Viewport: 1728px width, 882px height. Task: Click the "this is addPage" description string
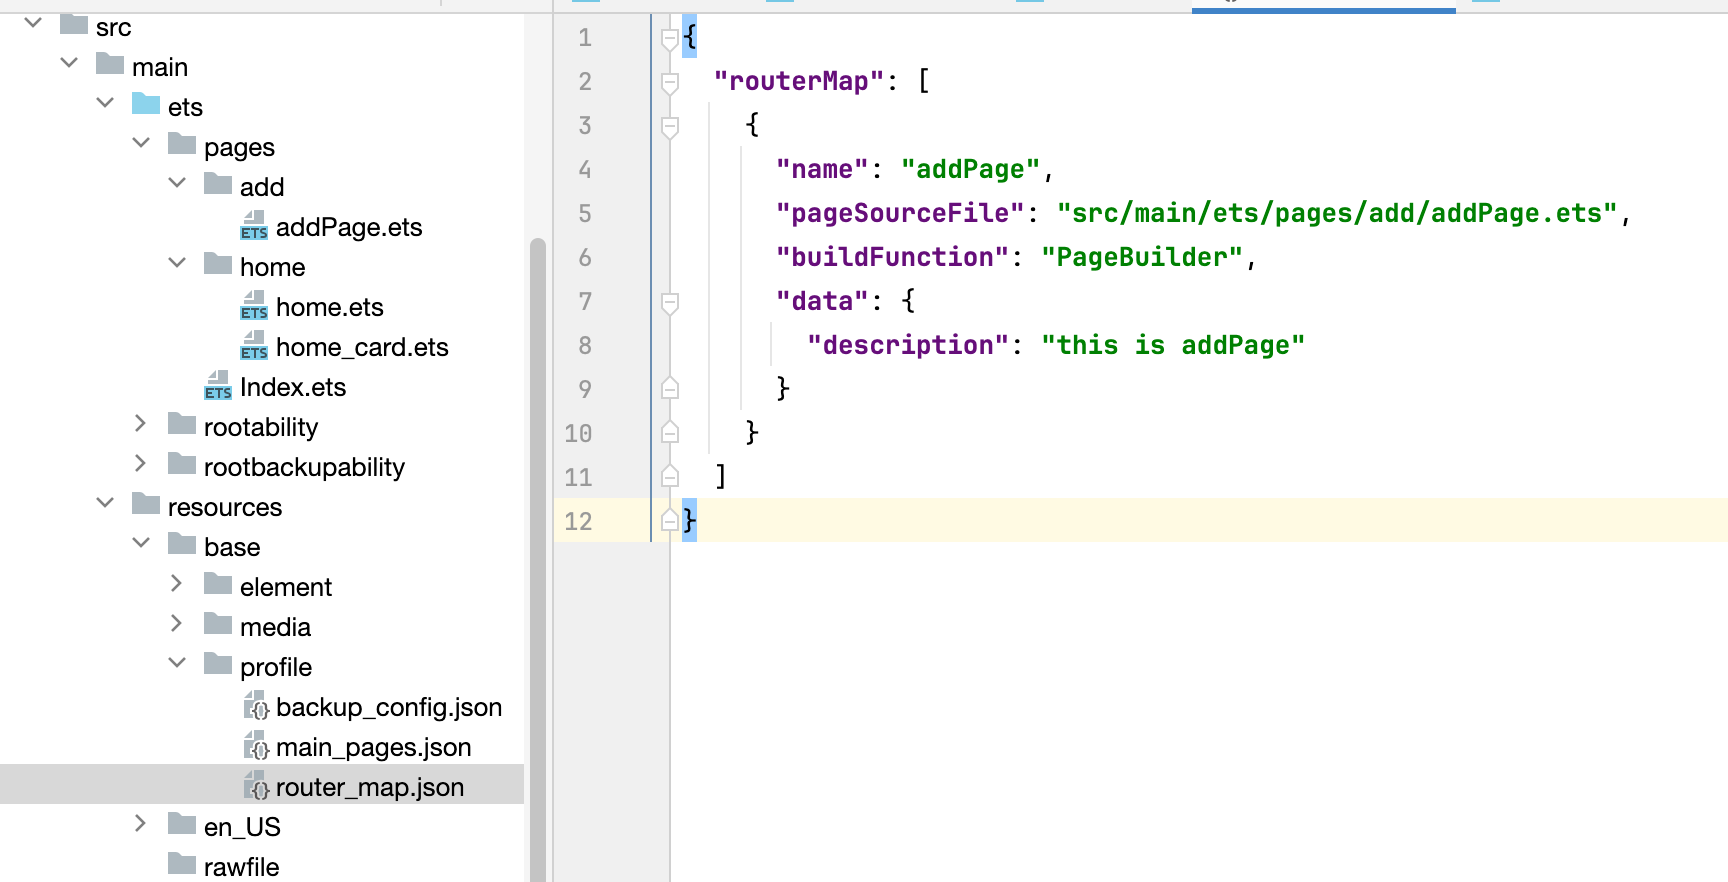pos(1173,345)
